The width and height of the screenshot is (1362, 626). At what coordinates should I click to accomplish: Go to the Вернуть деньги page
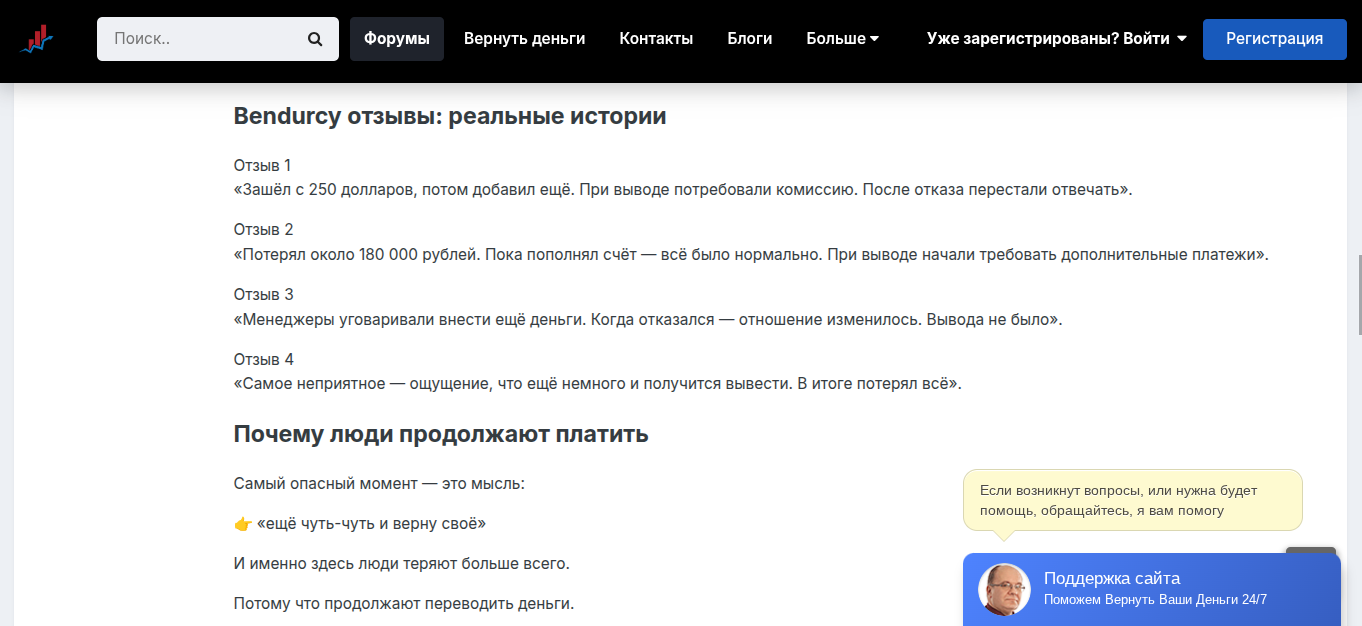pos(525,39)
